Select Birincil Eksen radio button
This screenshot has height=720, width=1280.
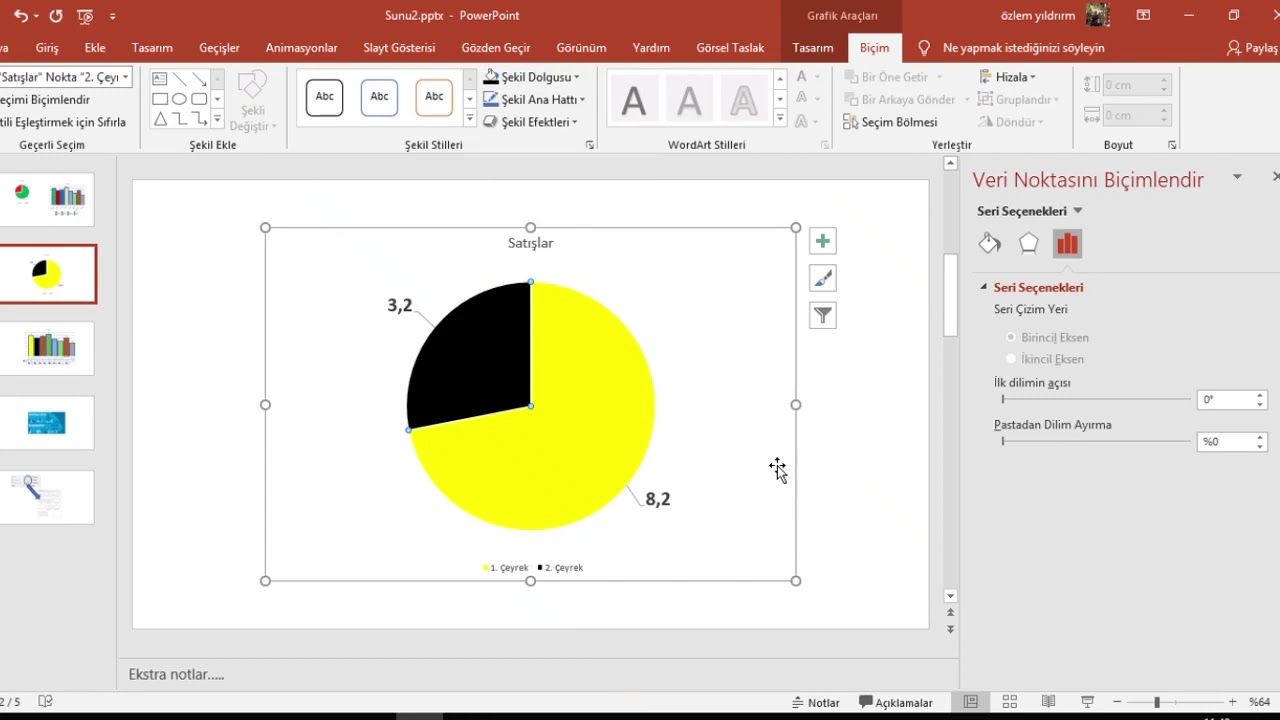pyautogui.click(x=1011, y=338)
